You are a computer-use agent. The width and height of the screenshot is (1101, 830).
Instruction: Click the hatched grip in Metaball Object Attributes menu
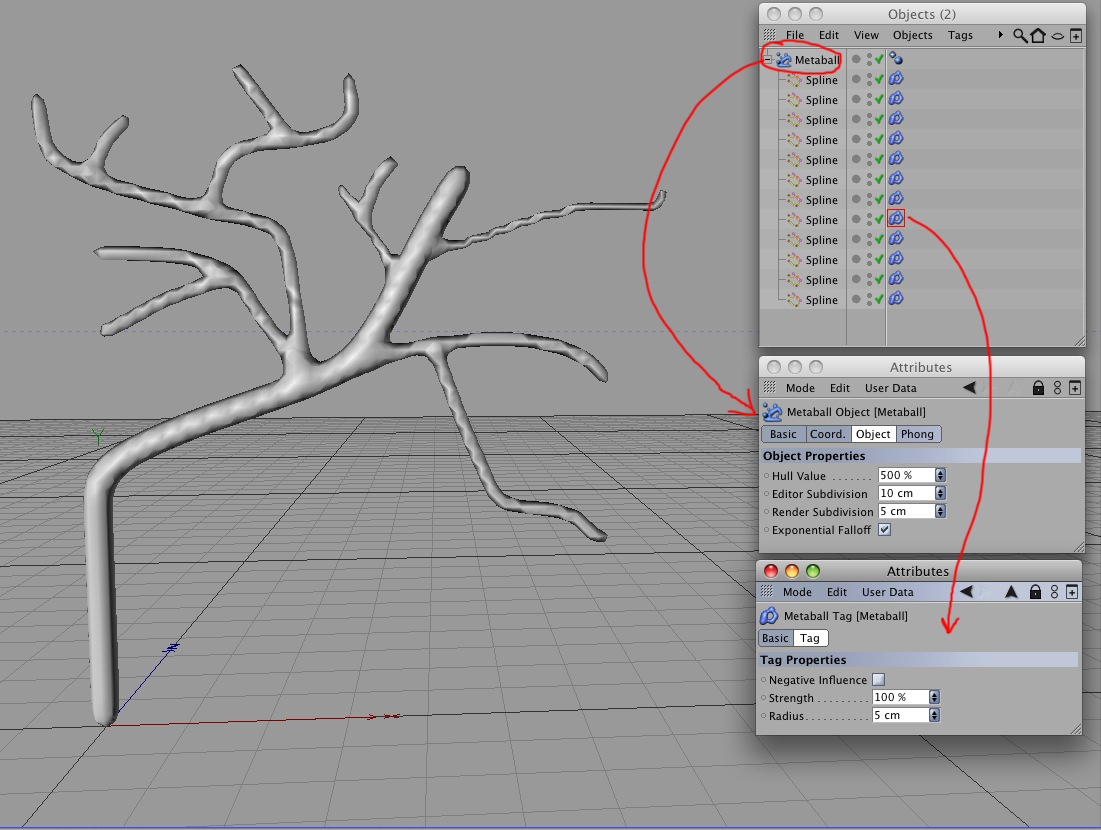click(x=770, y=387)
